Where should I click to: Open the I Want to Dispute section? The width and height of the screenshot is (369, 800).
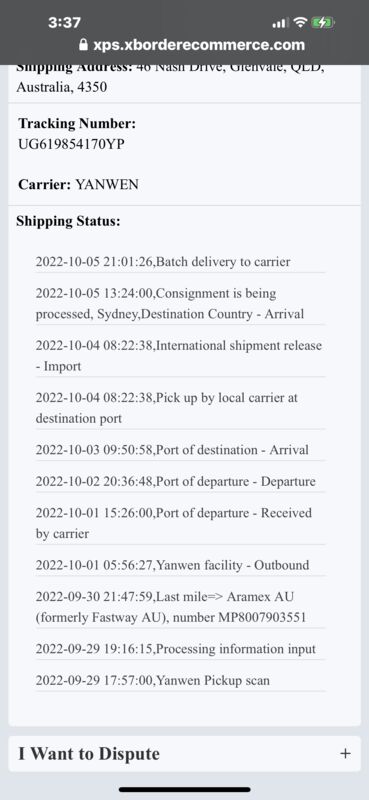184,754
